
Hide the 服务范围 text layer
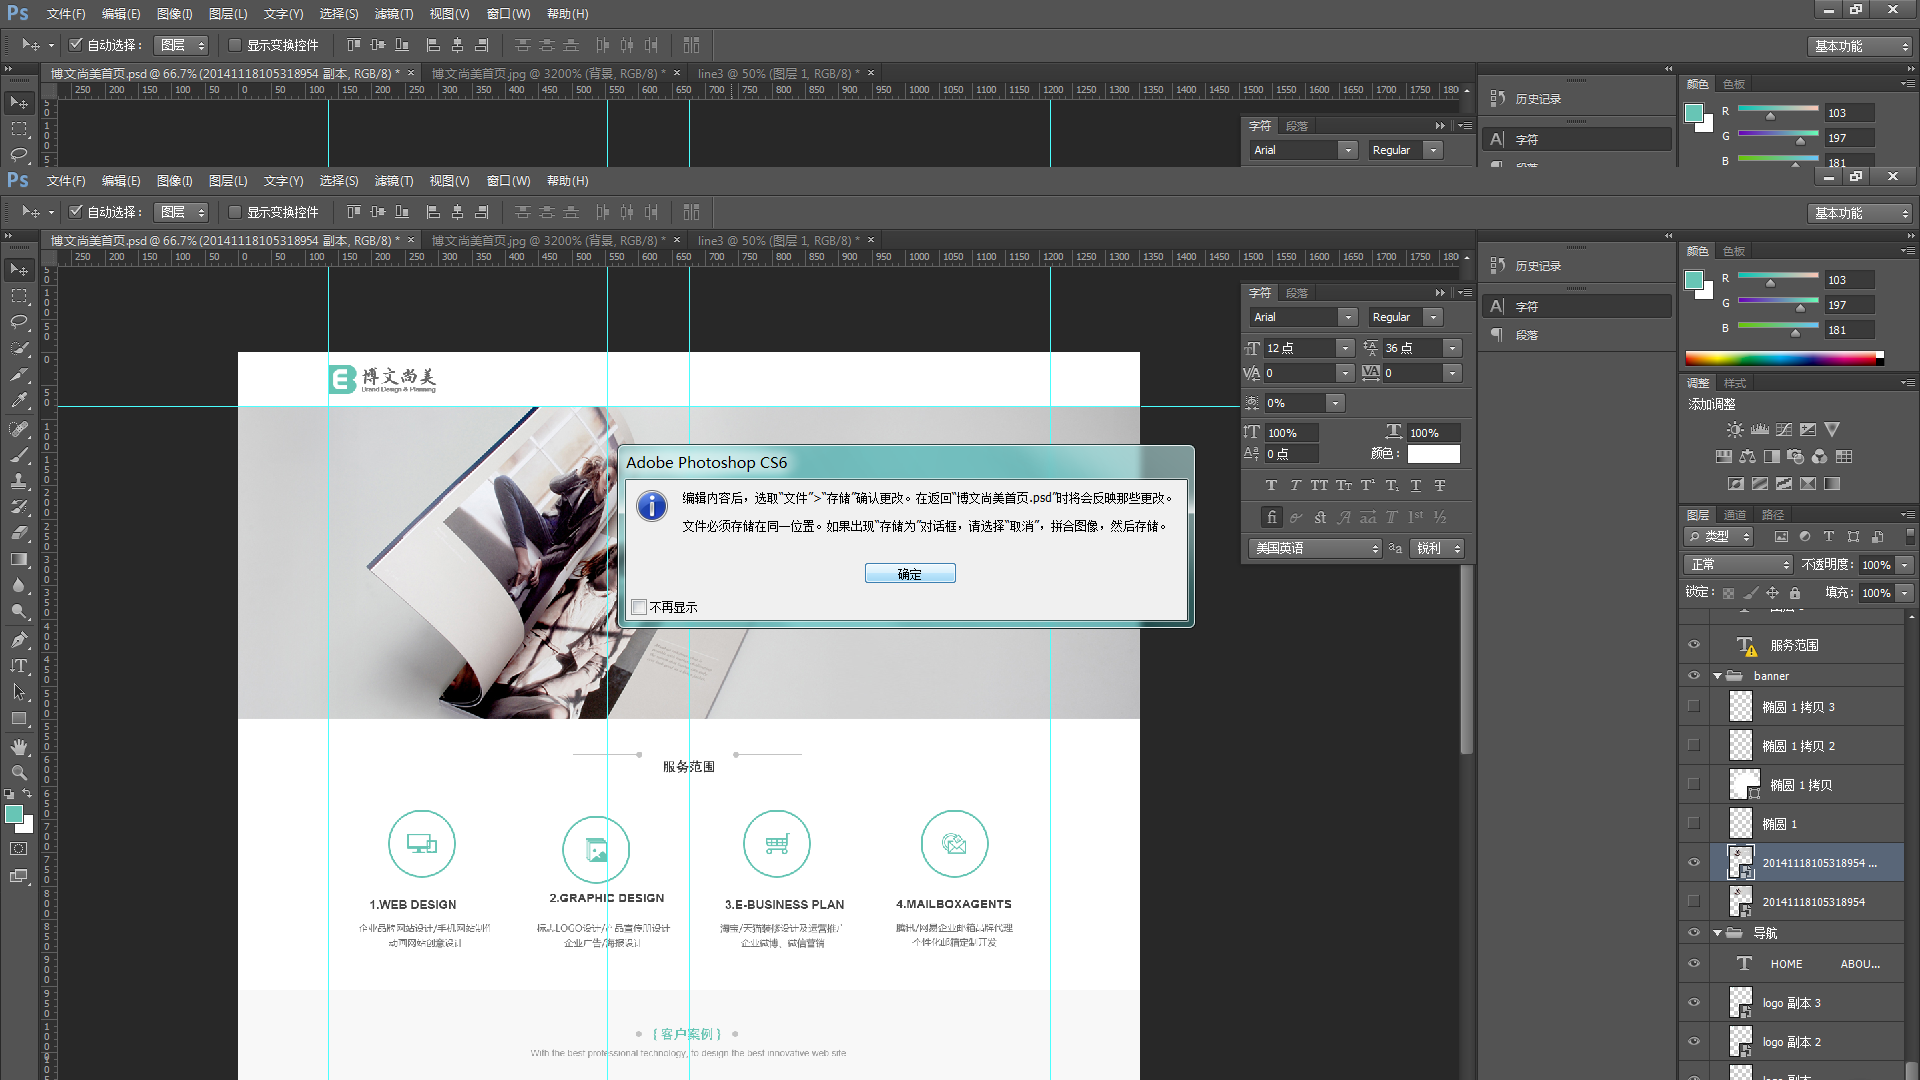coord(1694,645)
